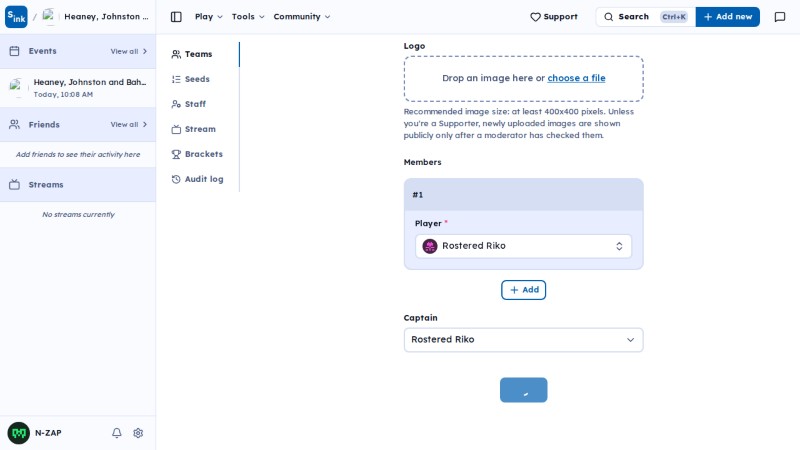
Task: View all Events
Action: click(x=129, y=52)
